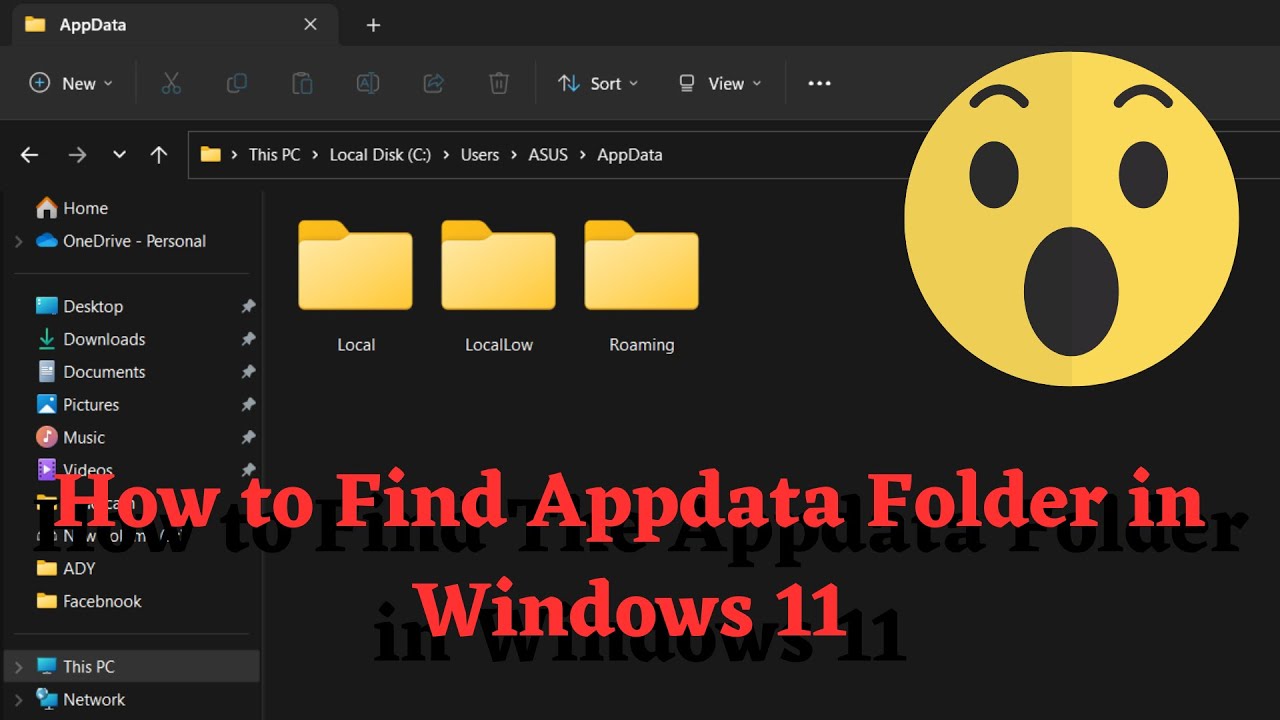
Task: Expand the This PC tree node
Action: coord(19,666)
